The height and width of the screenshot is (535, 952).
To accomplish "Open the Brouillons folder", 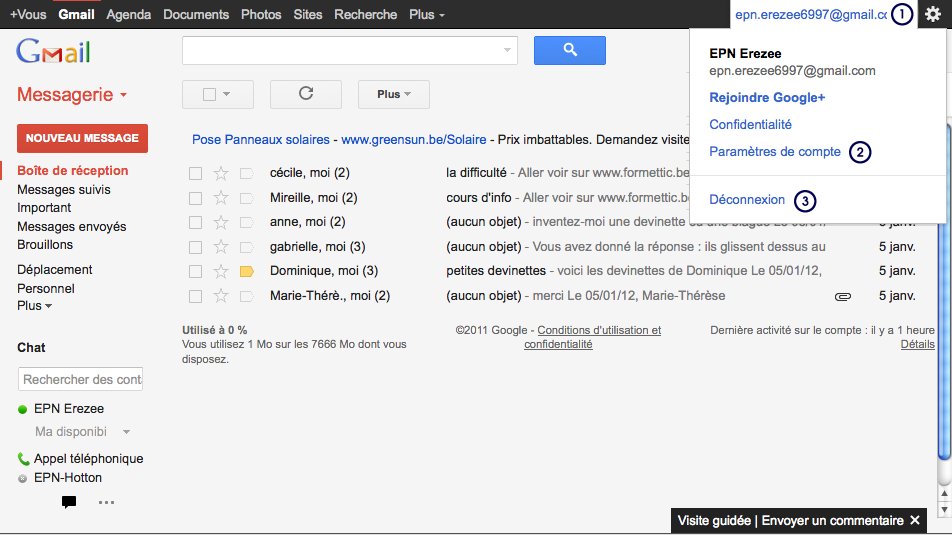I will tap(45, 245).
